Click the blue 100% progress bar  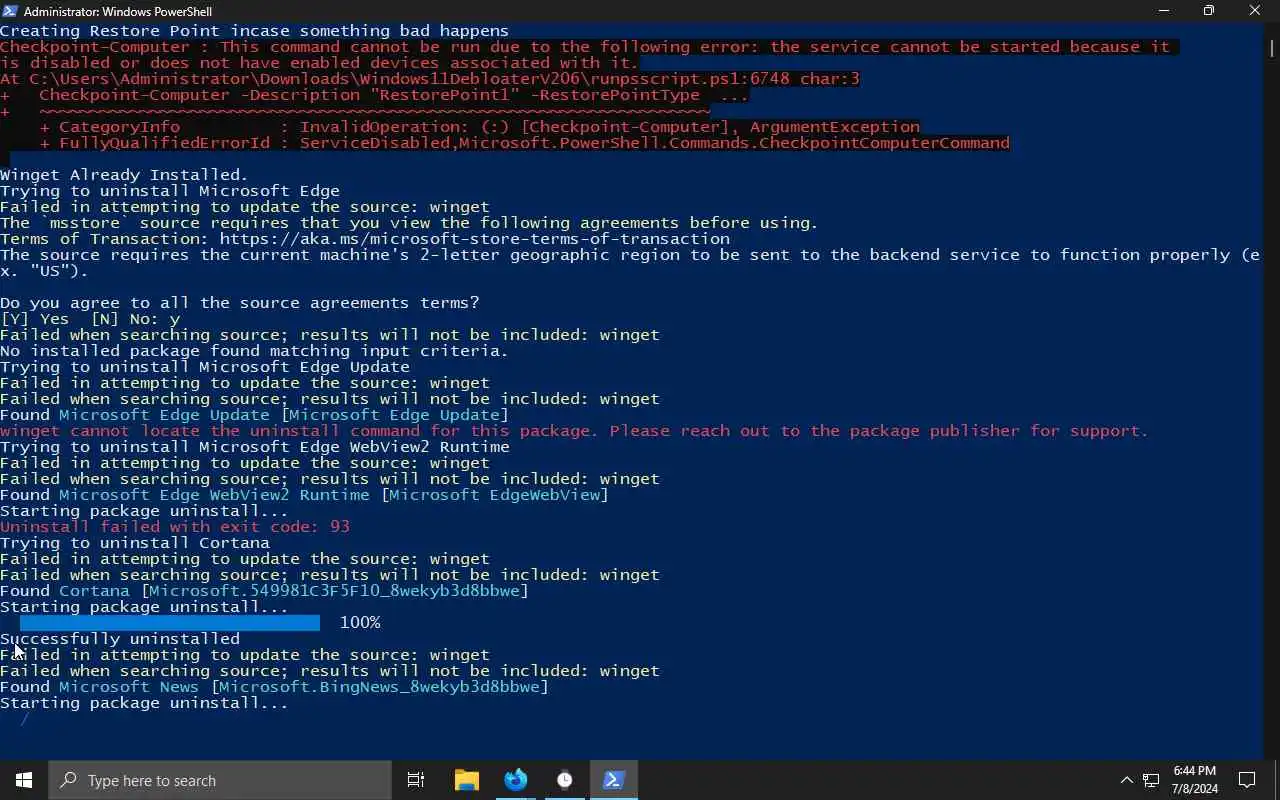coord(169,623)
